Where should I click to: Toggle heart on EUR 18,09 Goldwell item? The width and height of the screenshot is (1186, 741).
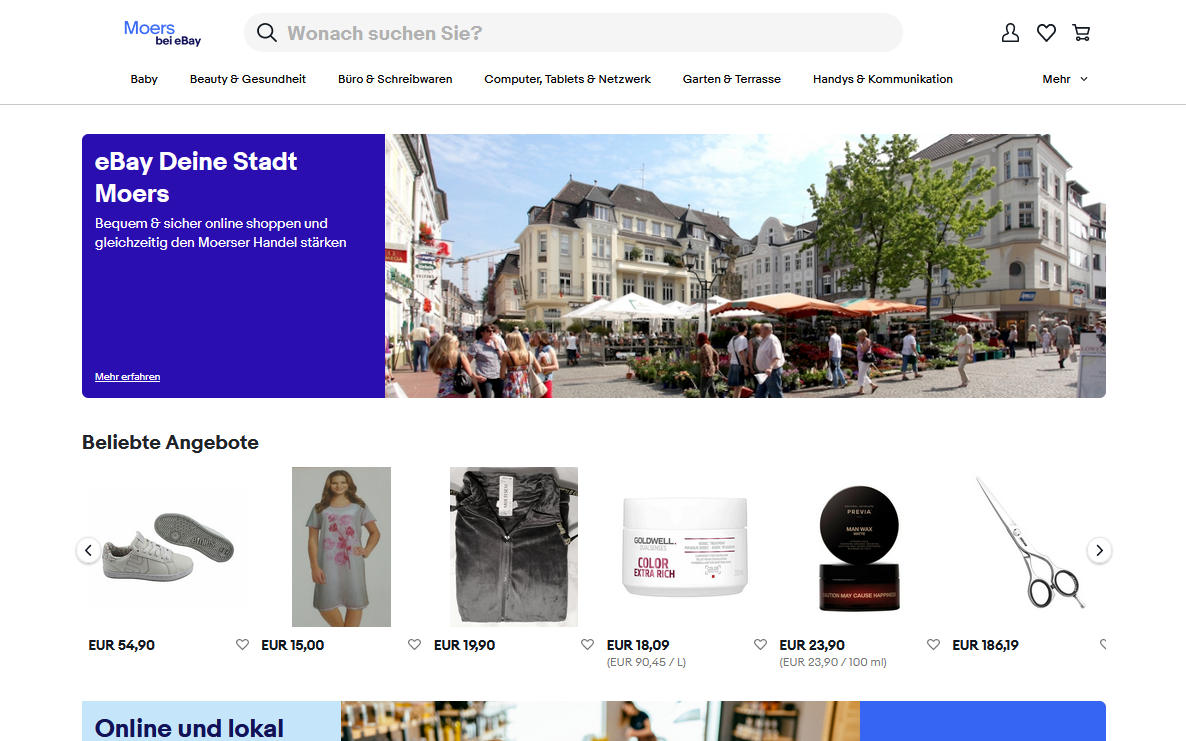click(x=760, y=645)
